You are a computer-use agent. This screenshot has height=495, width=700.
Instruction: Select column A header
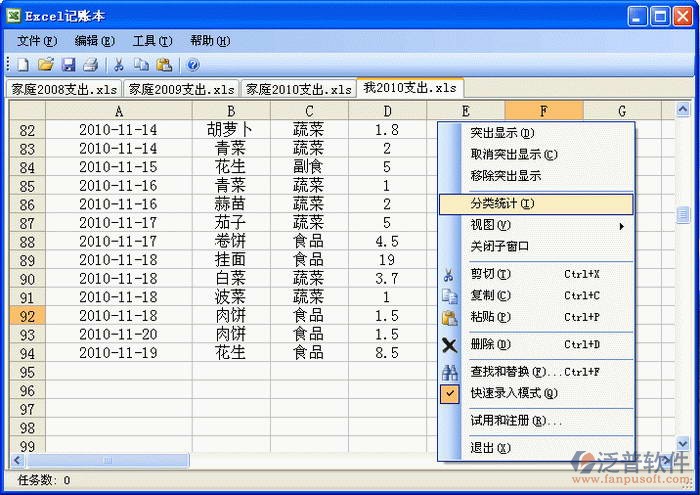pos(119,111)
